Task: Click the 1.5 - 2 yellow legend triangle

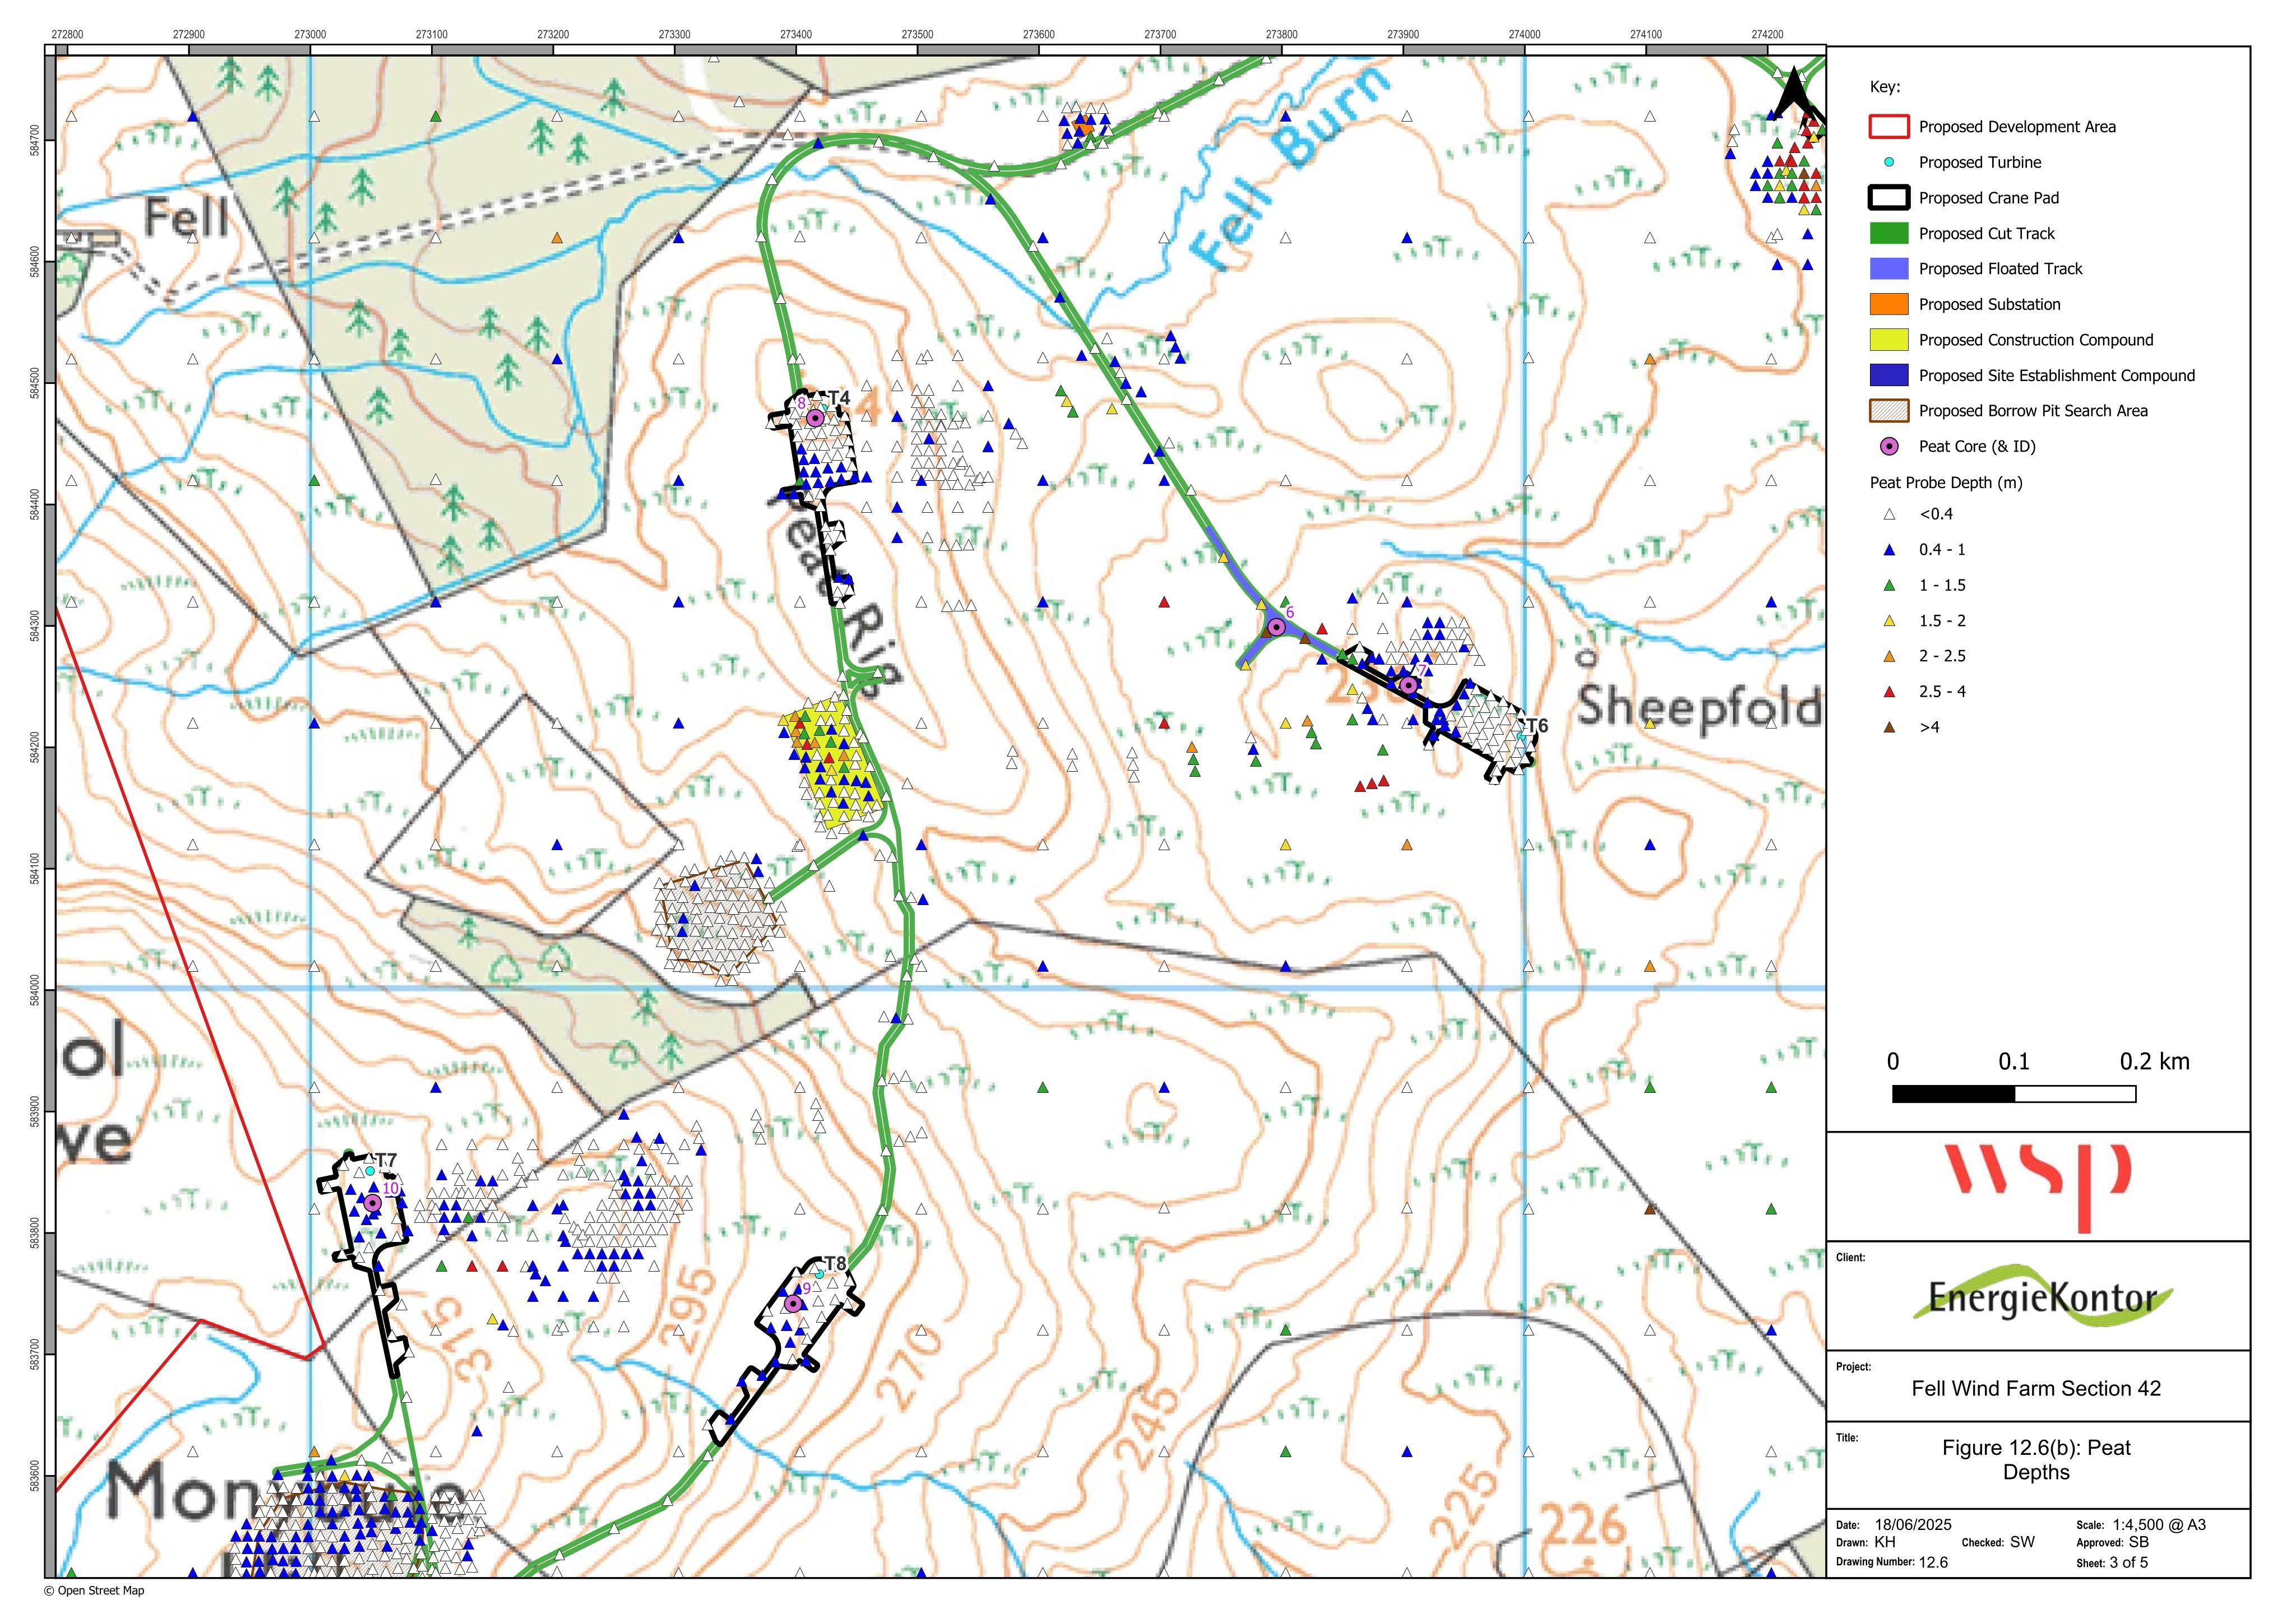Action: pos(1889,621)
